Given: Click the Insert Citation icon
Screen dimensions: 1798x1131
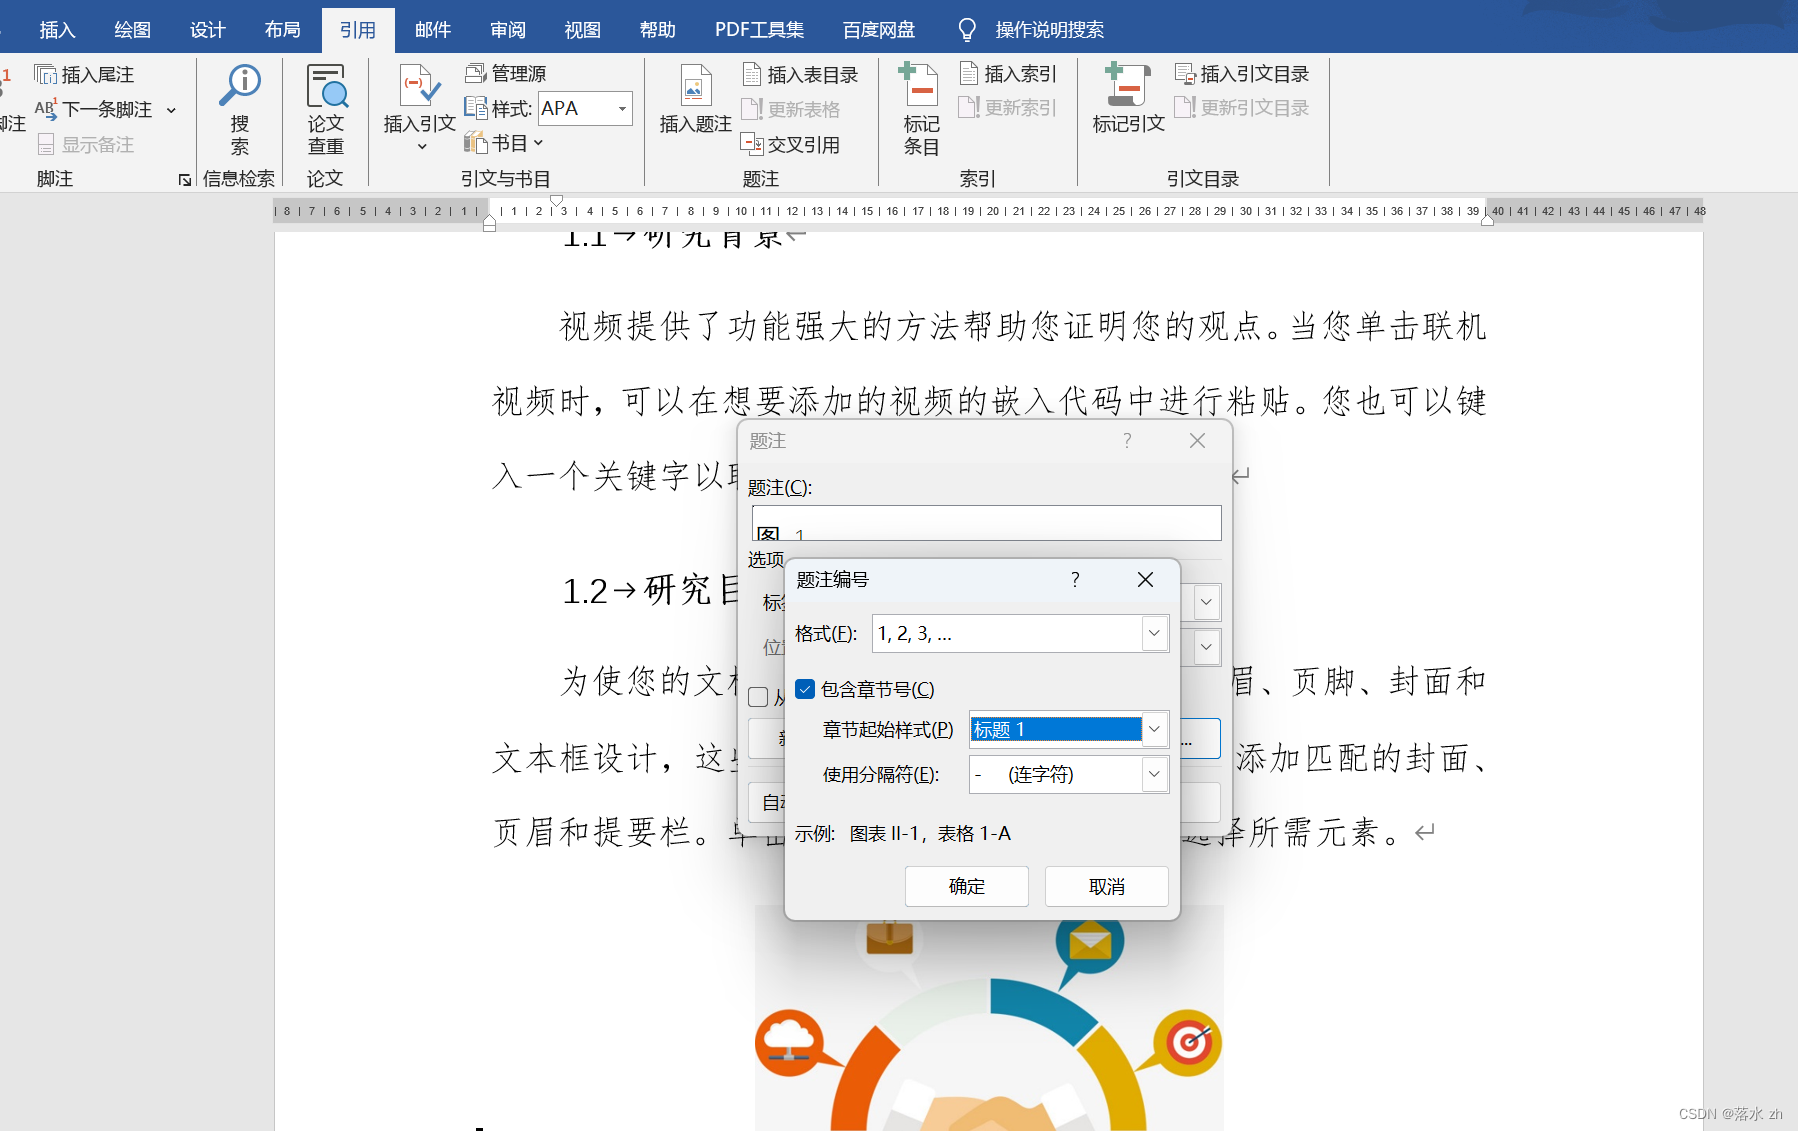Looking at the screenshot, I should click(x=420, y=86).
